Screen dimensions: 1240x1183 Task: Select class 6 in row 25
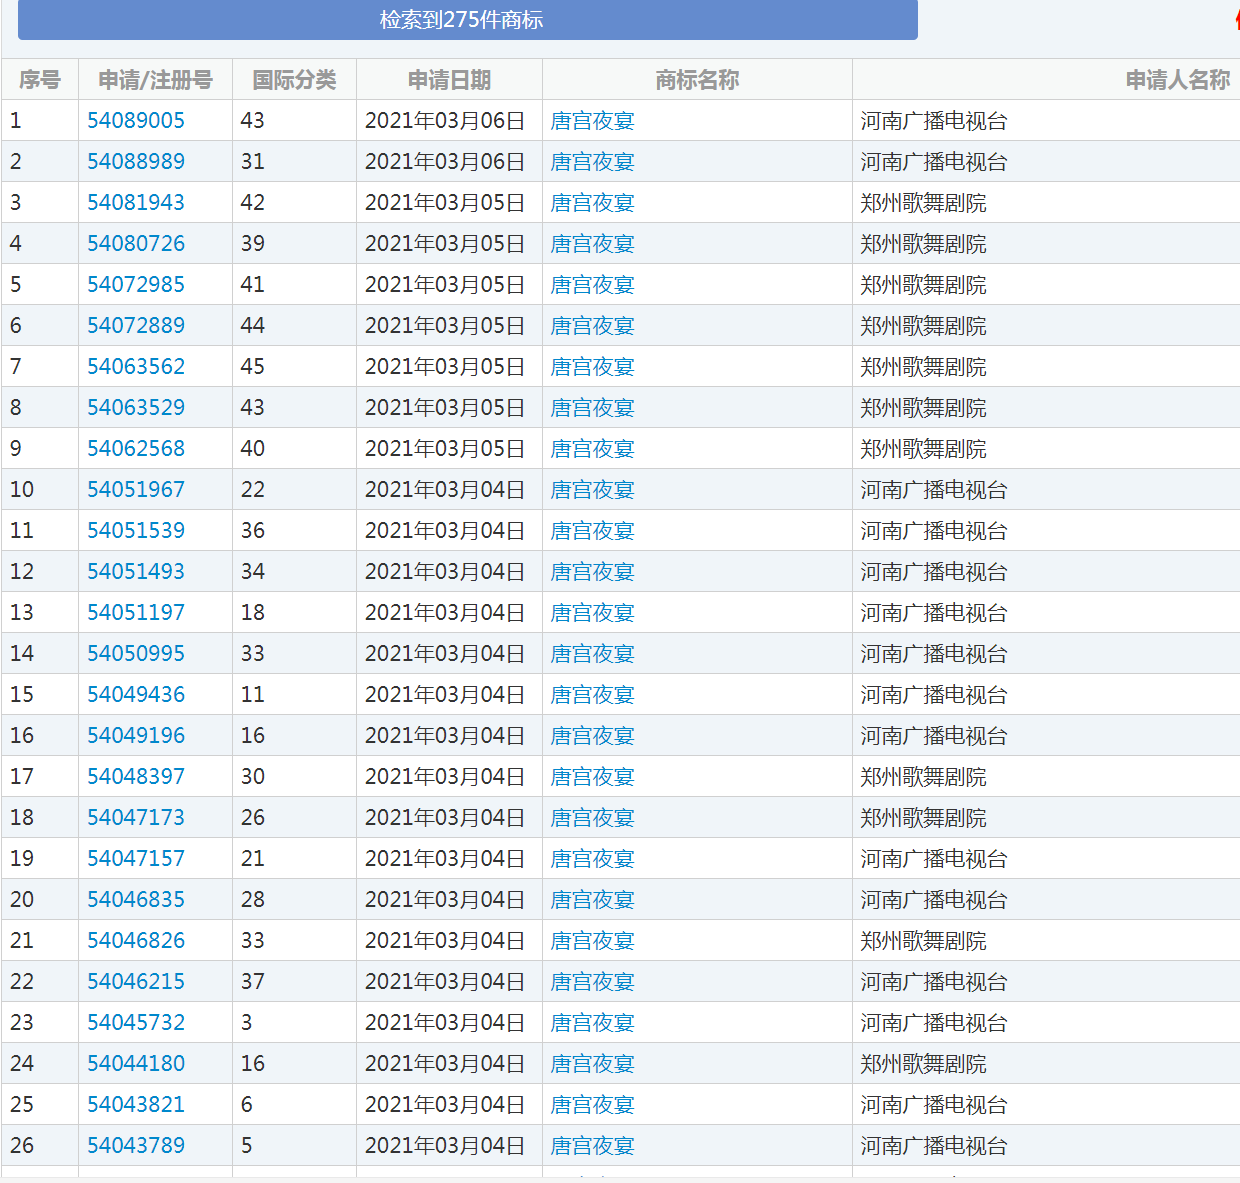[247, 1105]
